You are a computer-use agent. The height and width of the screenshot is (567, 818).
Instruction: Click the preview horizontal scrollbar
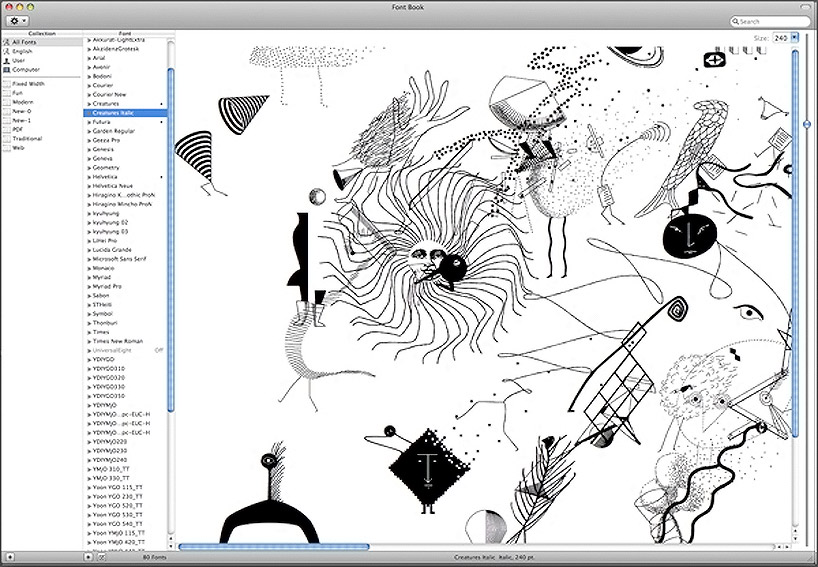coord(273,546)
